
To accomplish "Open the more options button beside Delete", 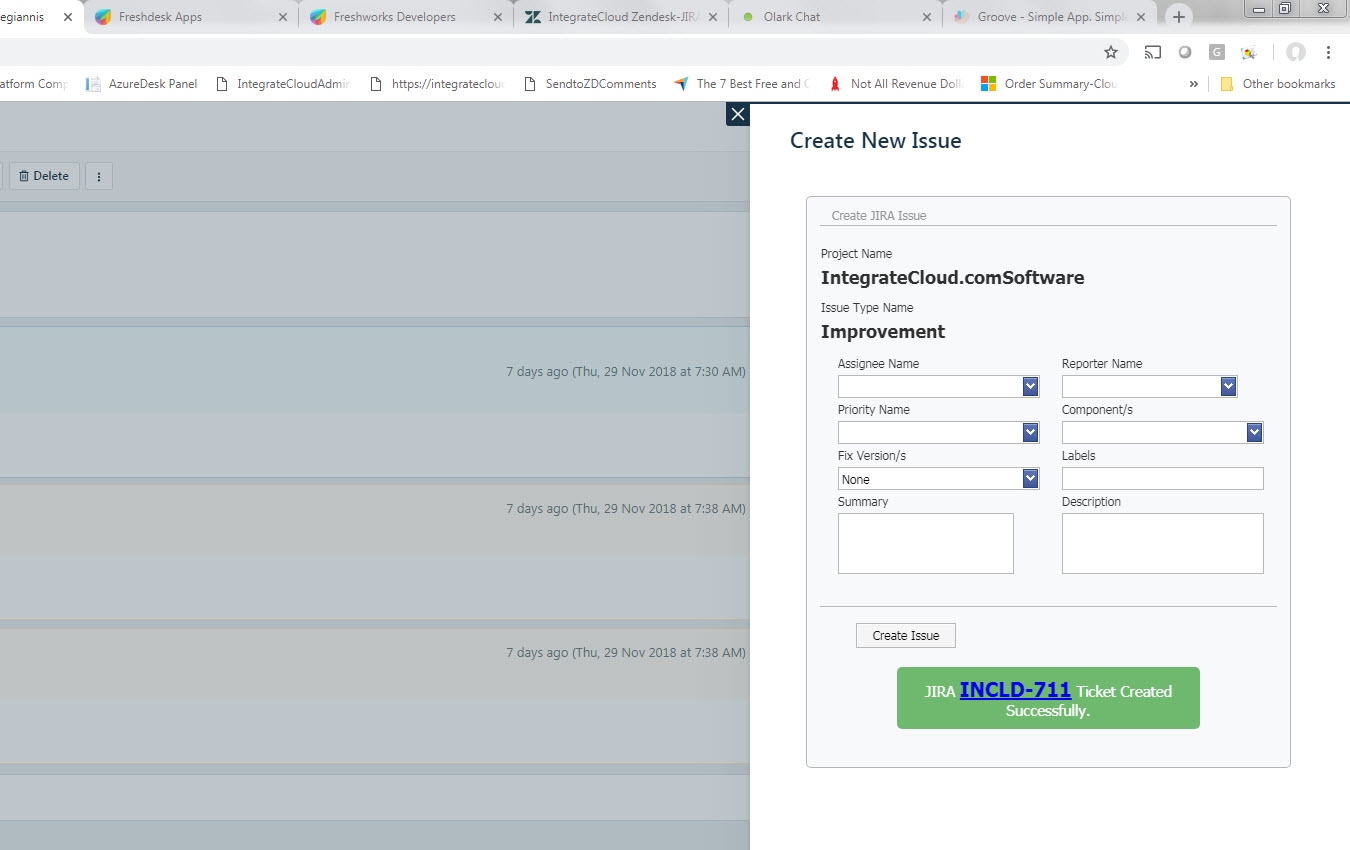I will pos(98,176).
